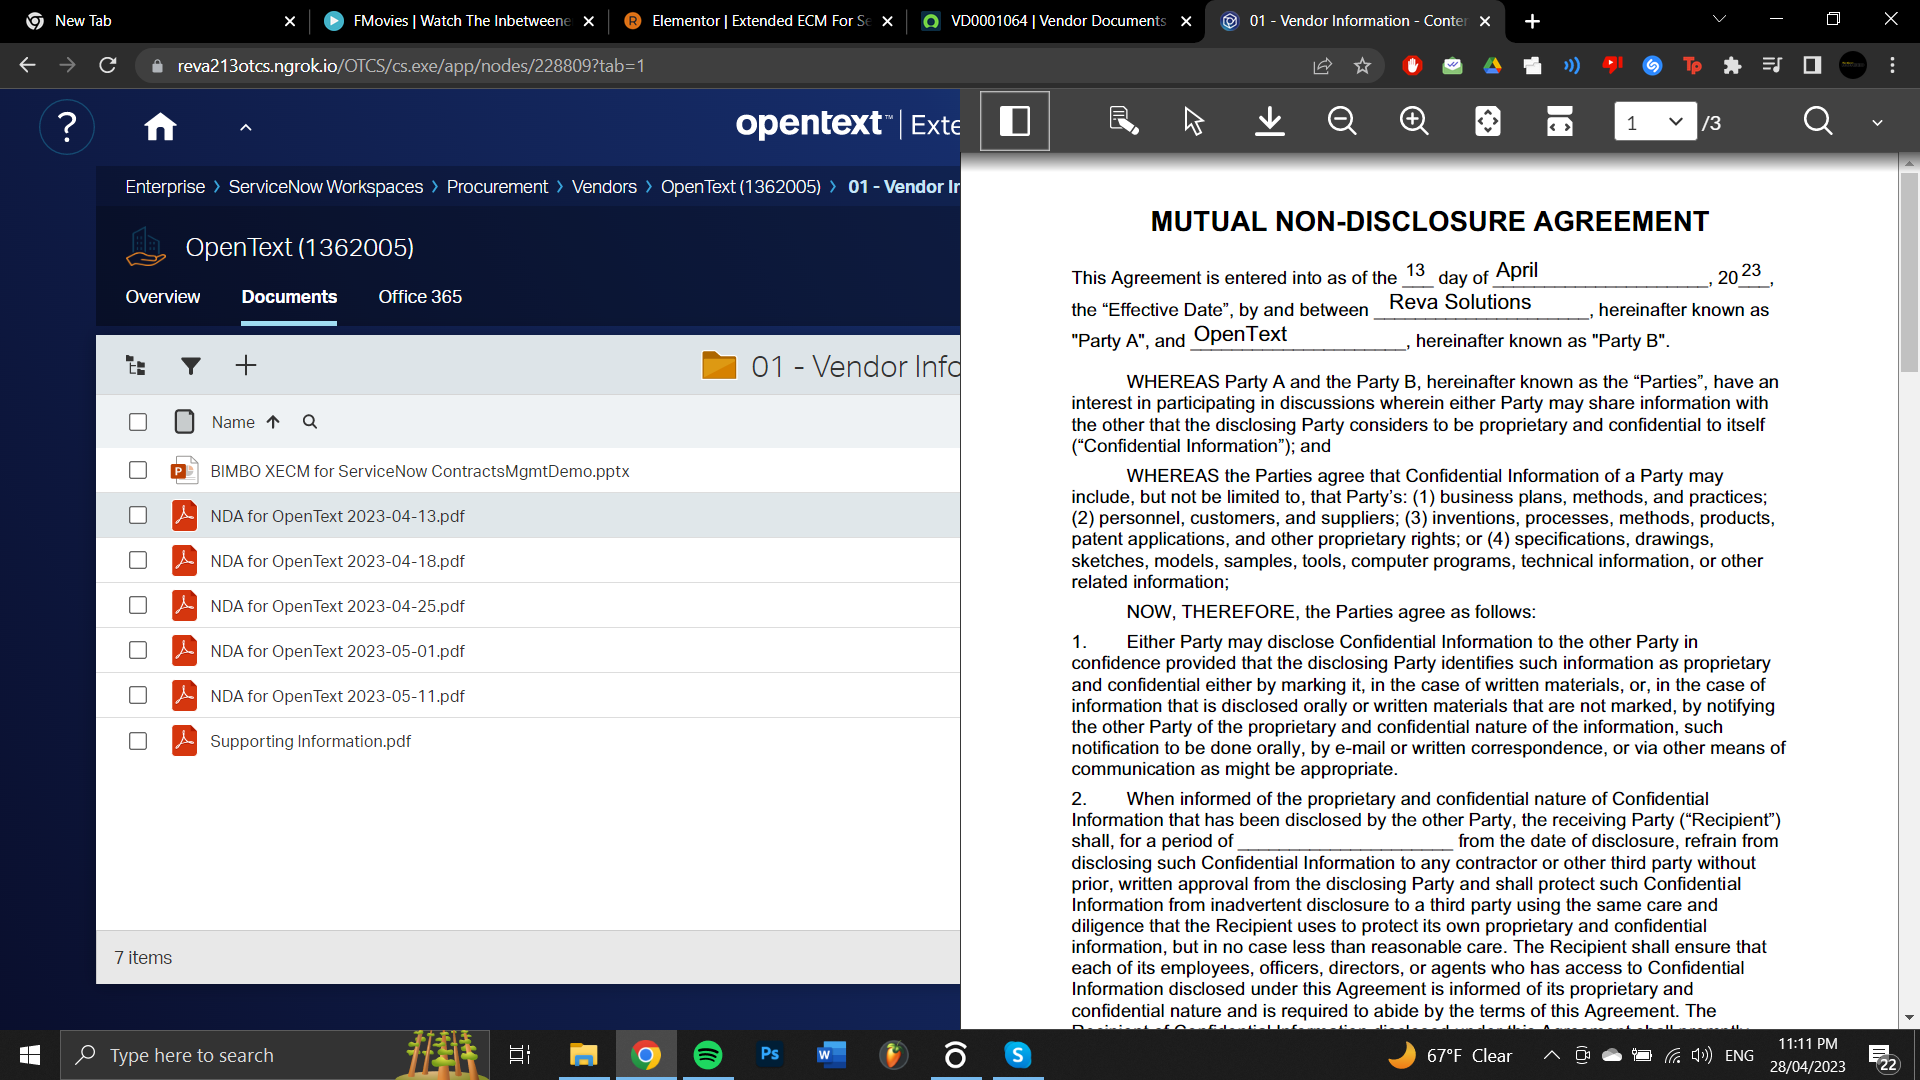Screen dimensions: 1920x1080
Task: Switch to the Overview tab
Action: [x=163, y=297]
